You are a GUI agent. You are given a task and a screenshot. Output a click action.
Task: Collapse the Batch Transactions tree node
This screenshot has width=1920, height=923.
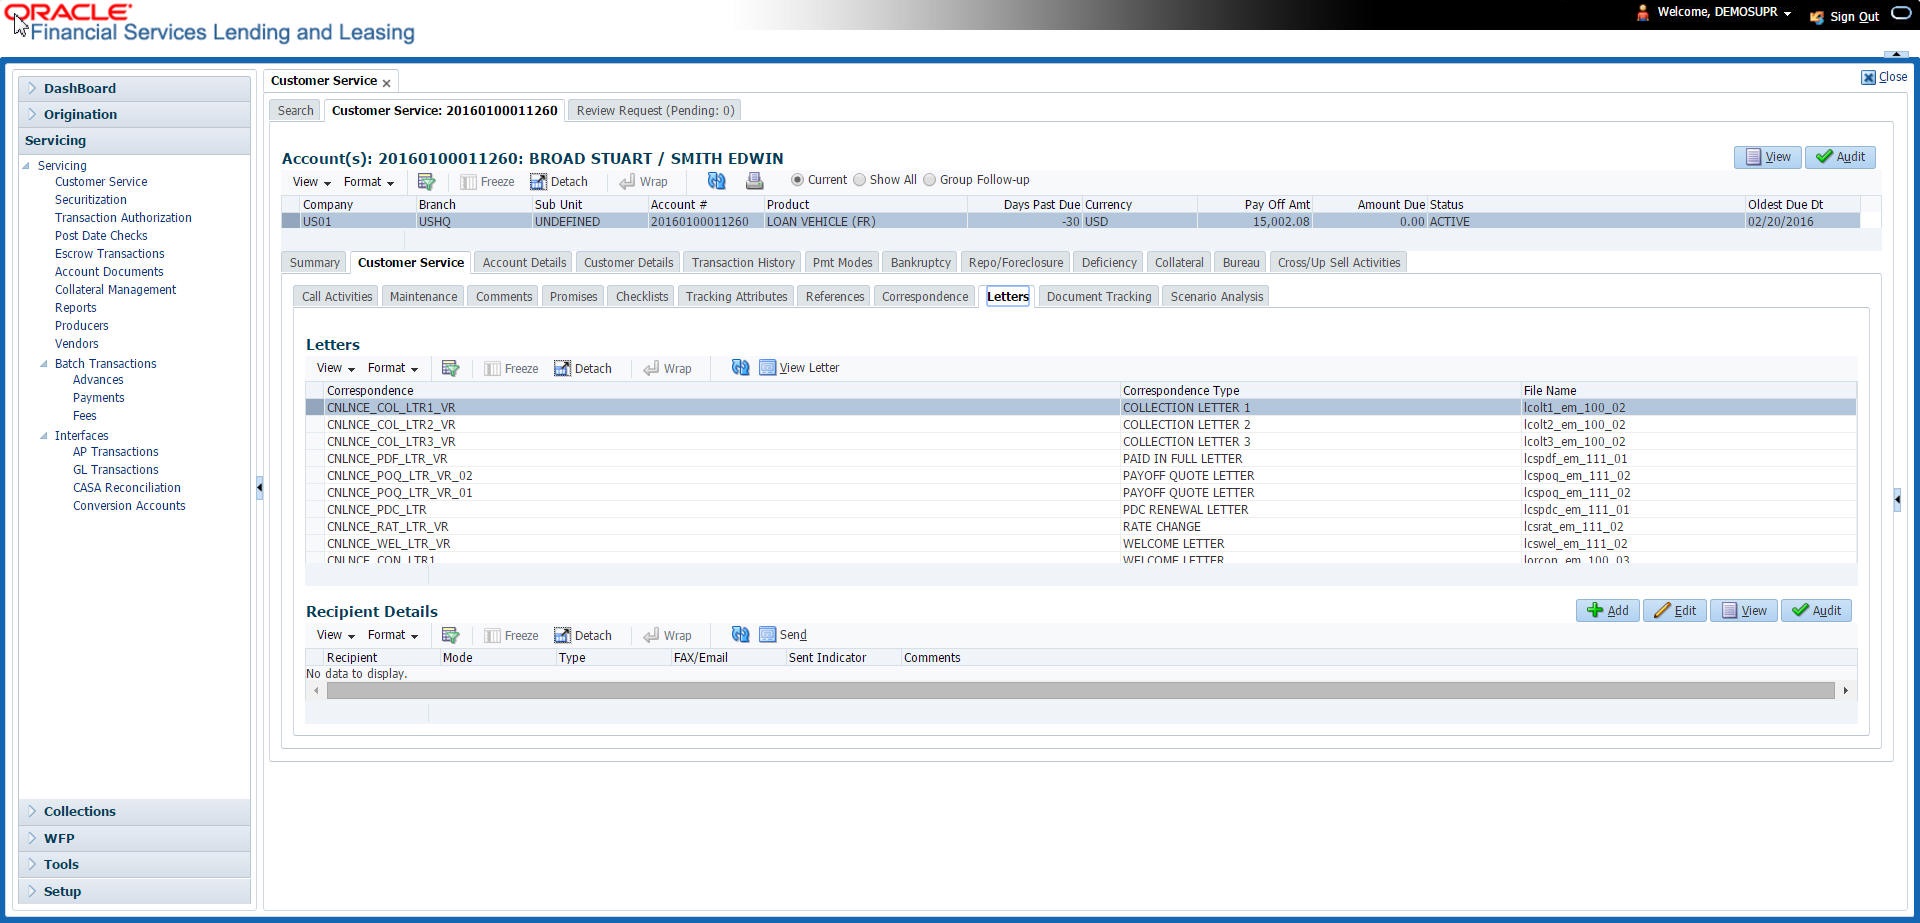(44, 364)
